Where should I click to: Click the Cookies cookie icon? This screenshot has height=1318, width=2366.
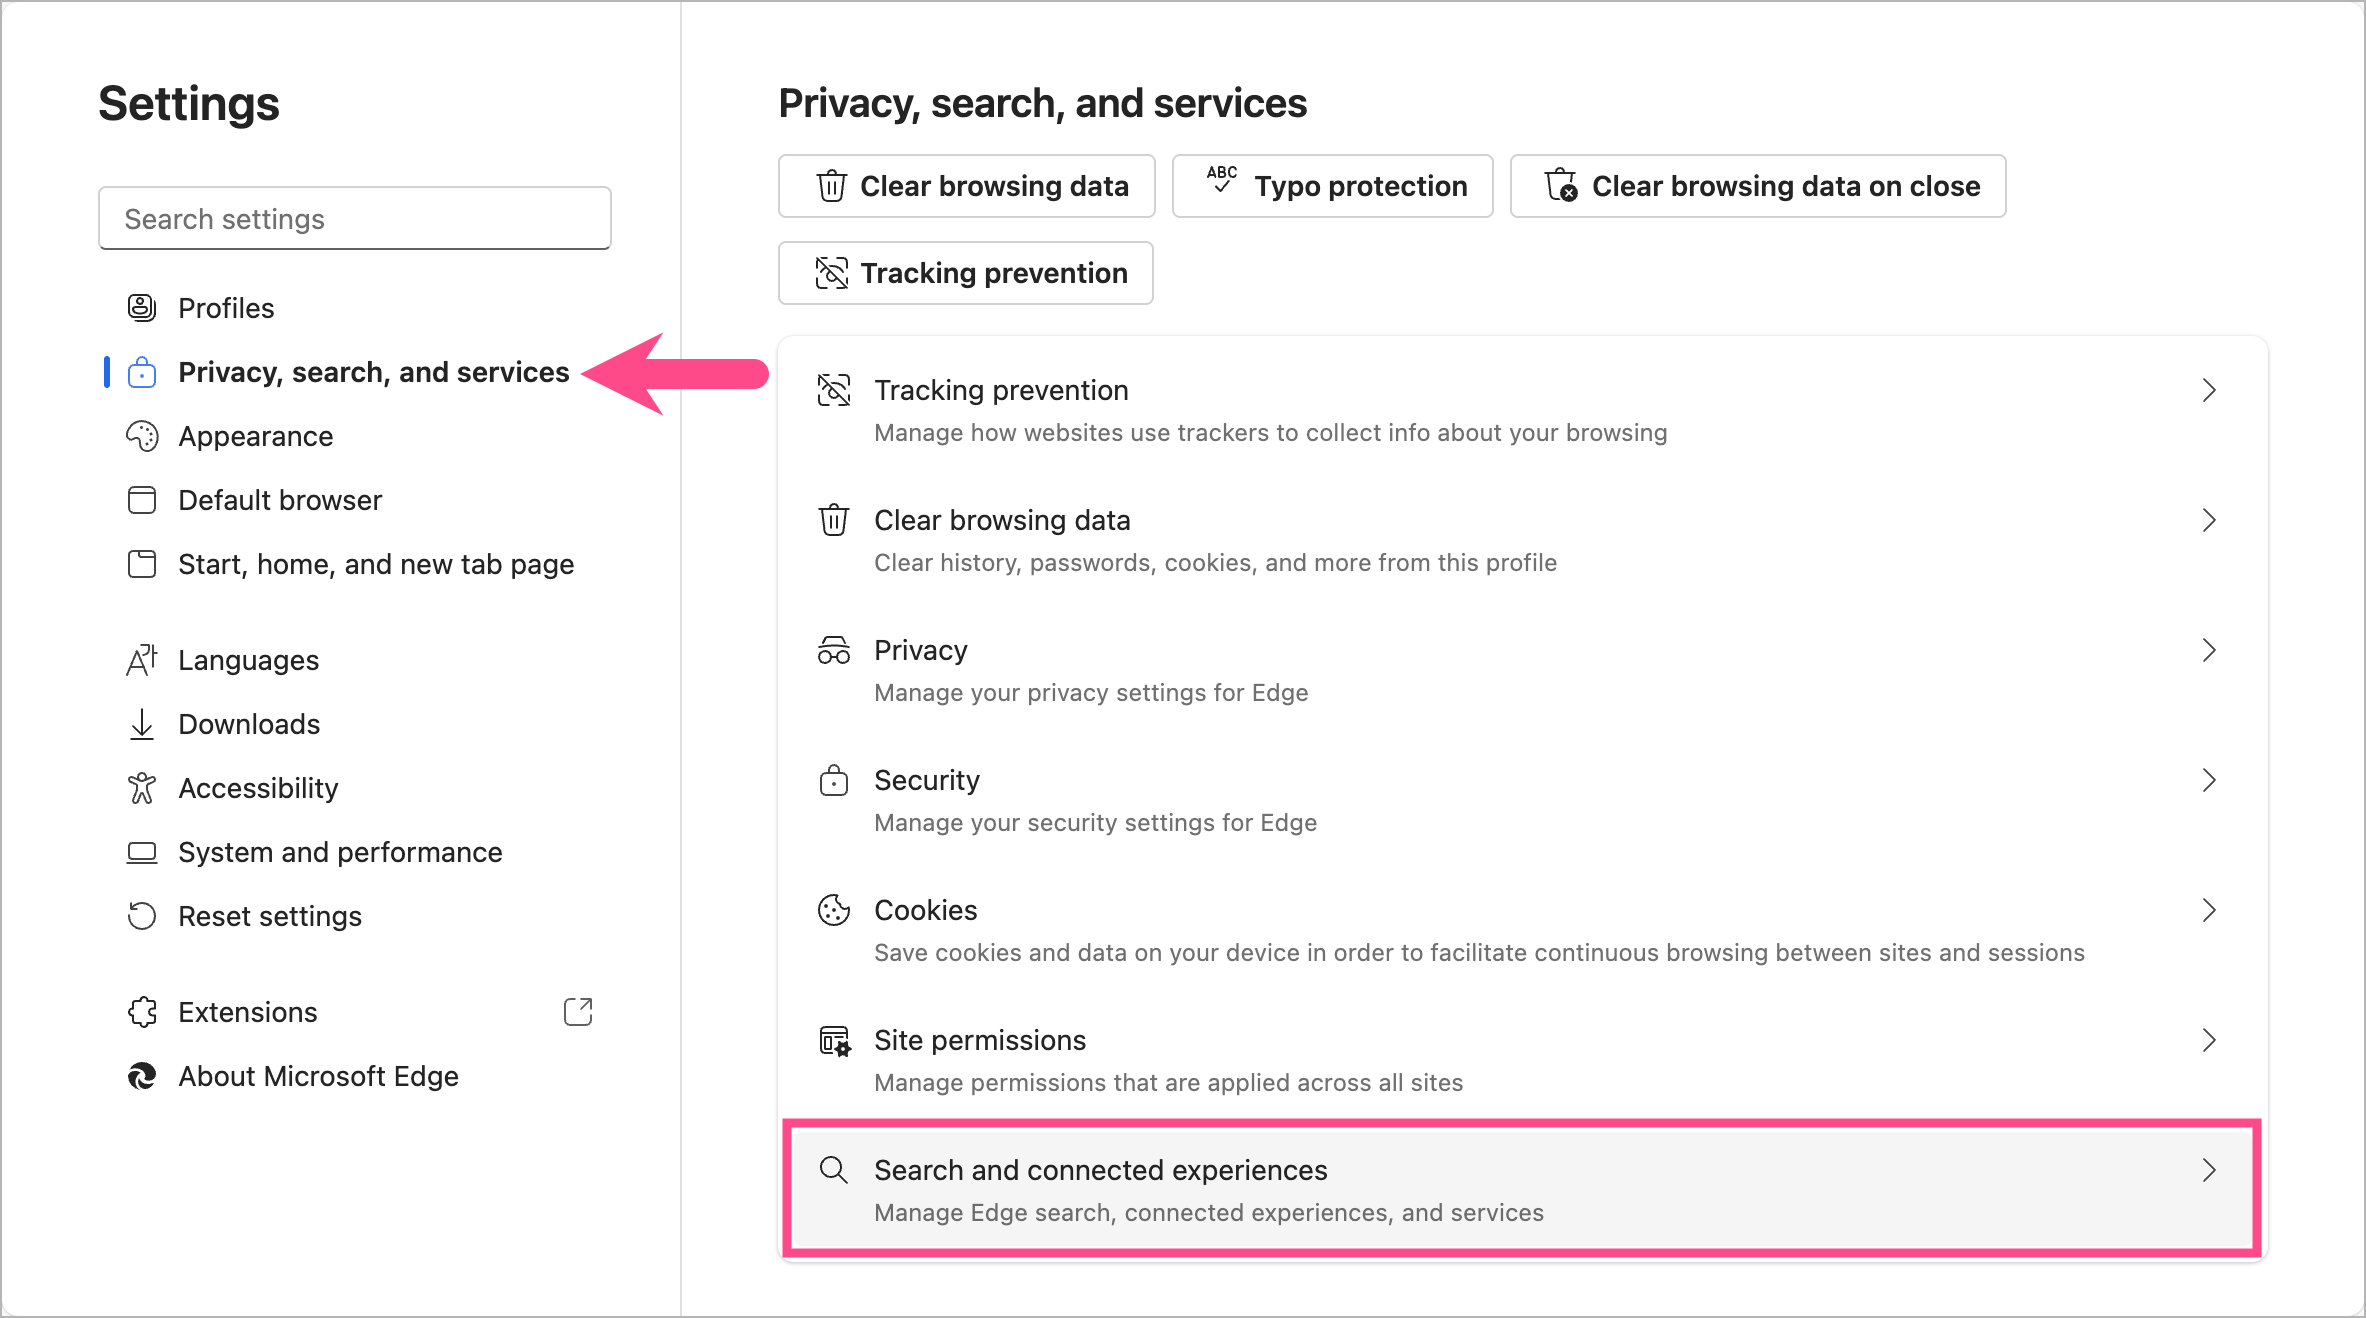tap(833, 910)
